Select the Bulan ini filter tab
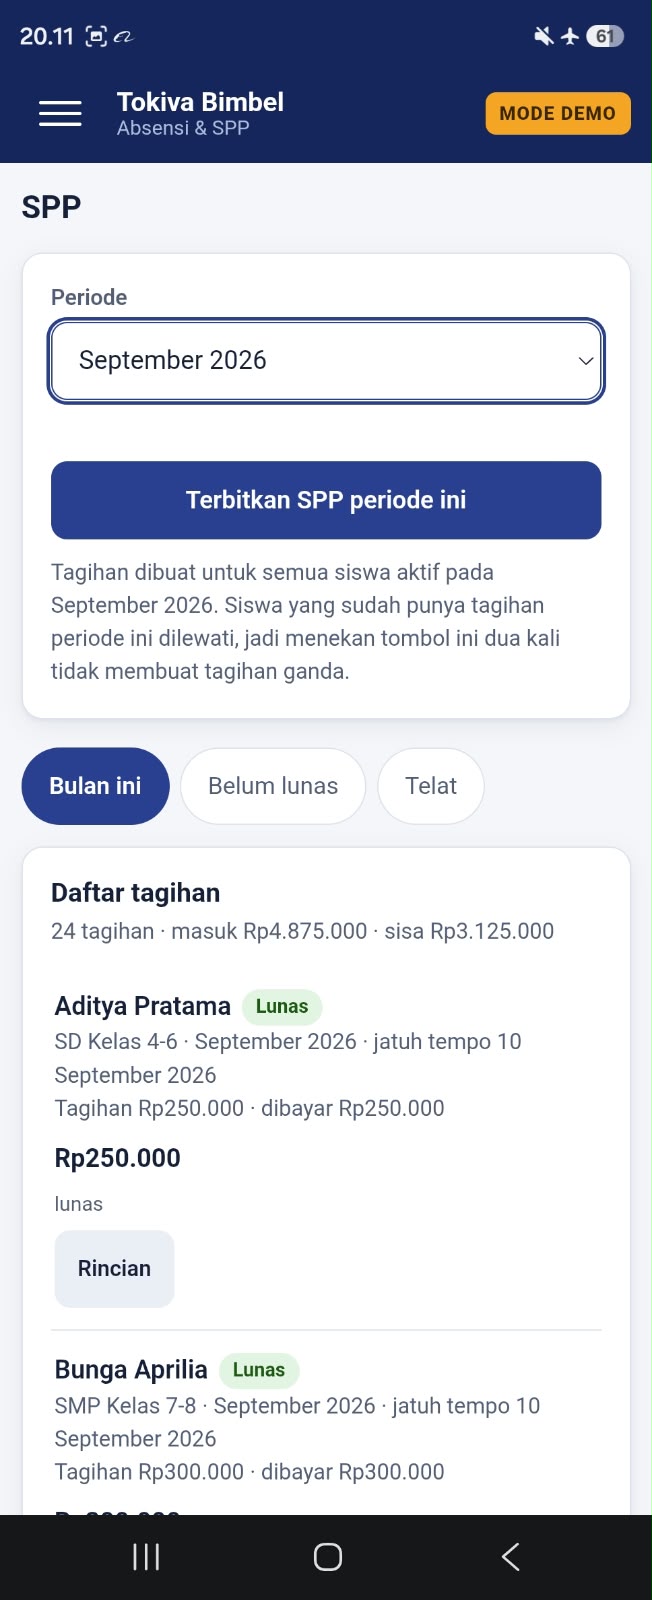This screenshot has width=652, height=1600. [x=95, y=786]
